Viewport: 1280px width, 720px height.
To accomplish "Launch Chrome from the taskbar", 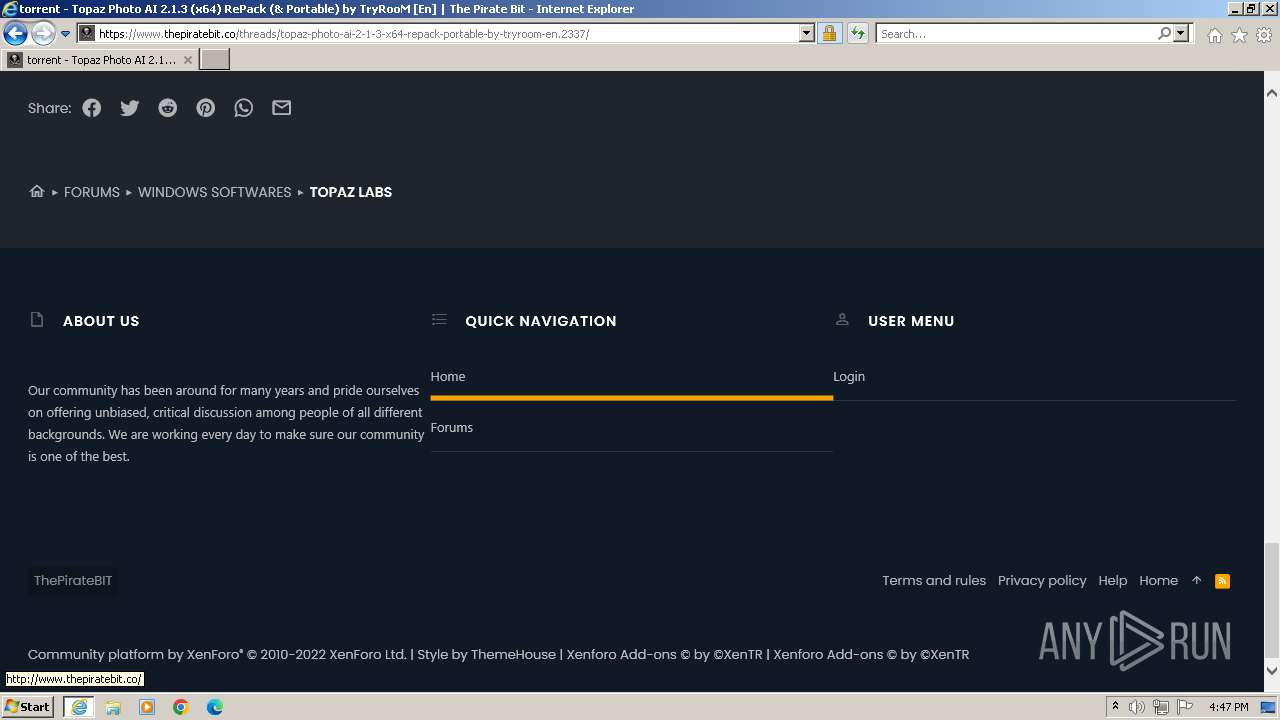I will [x=181, y=707].
